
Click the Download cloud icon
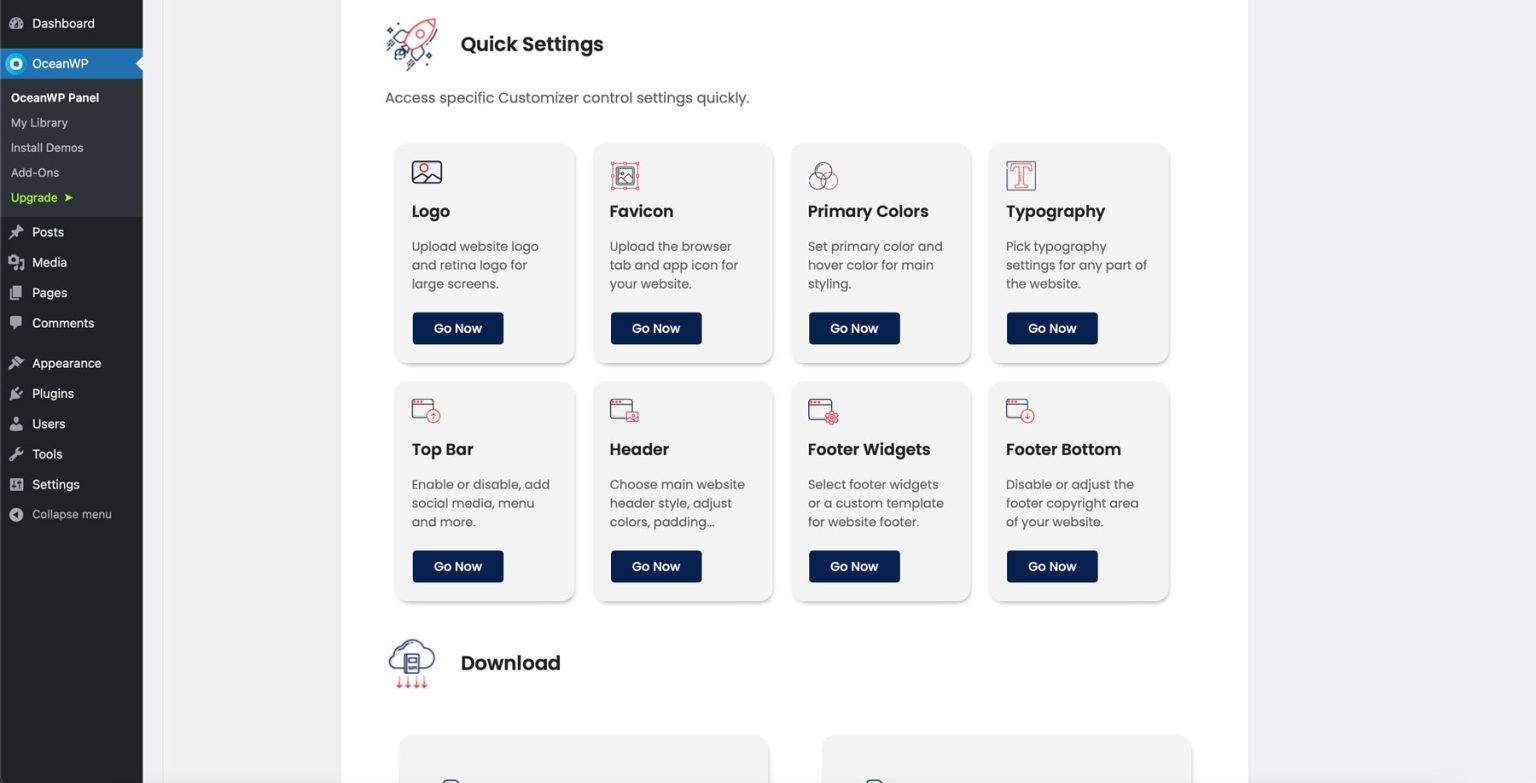click(x=411, y=661)
